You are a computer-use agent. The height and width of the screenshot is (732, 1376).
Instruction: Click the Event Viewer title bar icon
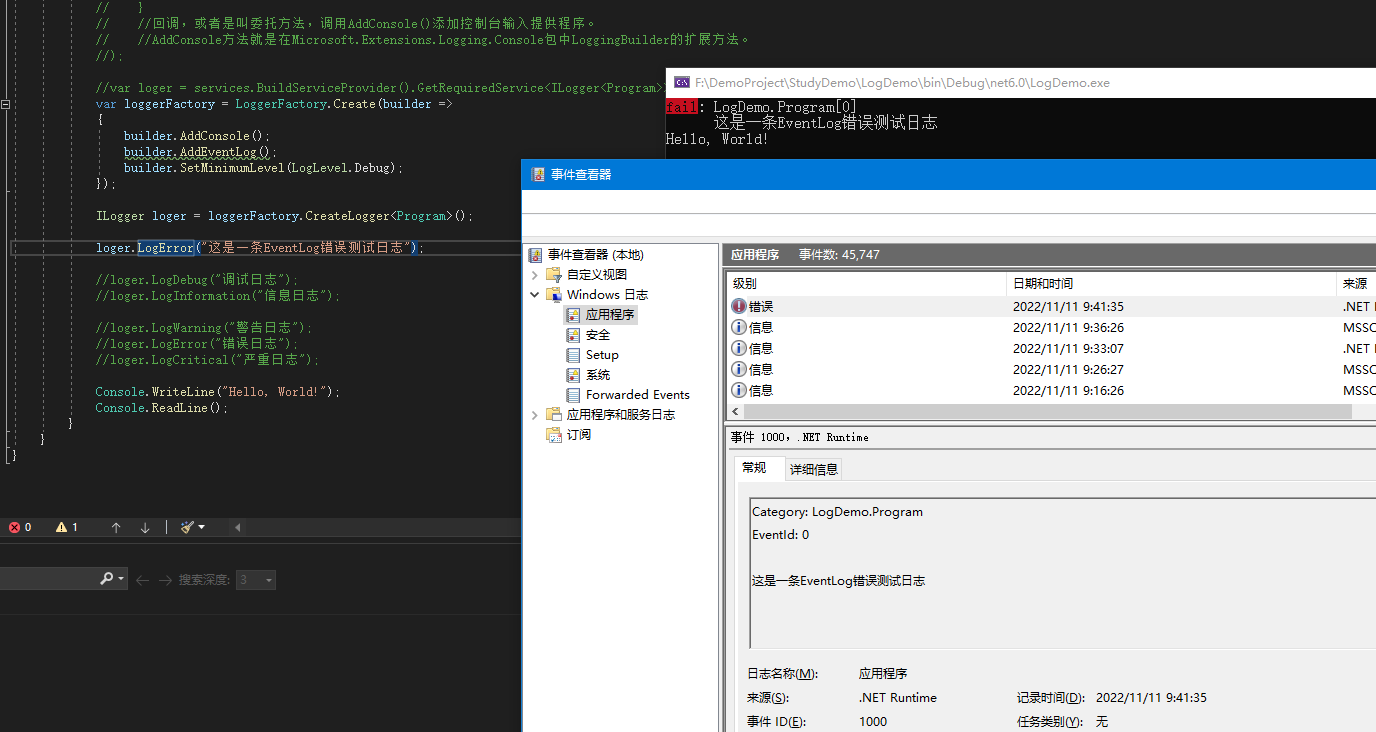(536, 174)
